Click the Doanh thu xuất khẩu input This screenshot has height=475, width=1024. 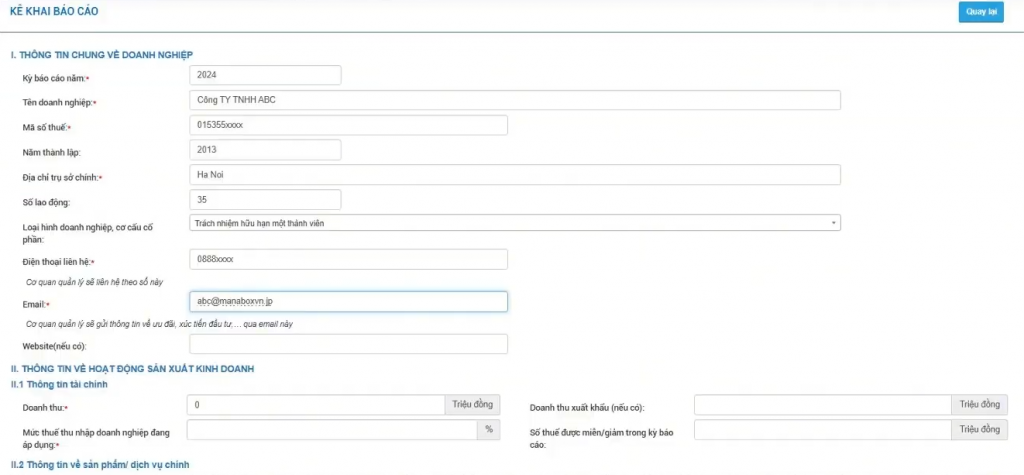[821, 405]
